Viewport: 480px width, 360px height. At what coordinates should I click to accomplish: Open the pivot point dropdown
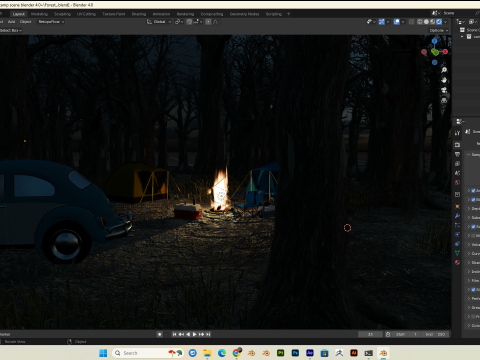(x=179, y=22)
